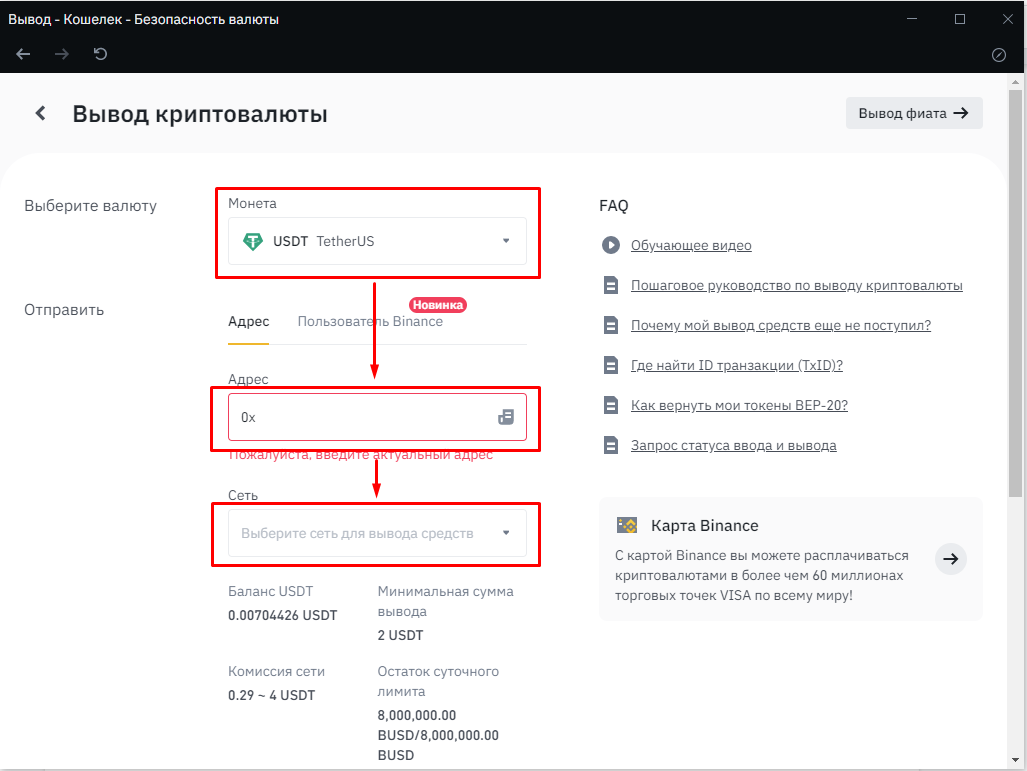Image resolution: width=1027 pixels, height=771 pixels.
Task: Maximize the window
Action: [960, 19]
